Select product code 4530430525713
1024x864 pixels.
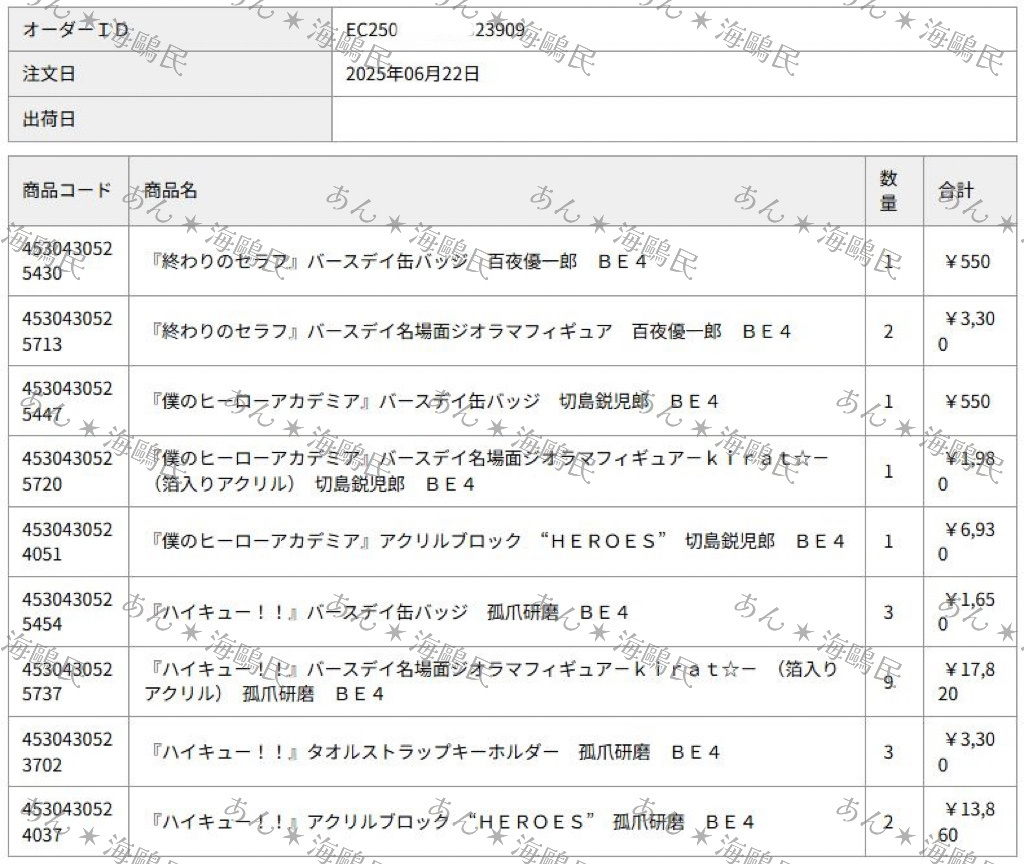pos(67,331)
